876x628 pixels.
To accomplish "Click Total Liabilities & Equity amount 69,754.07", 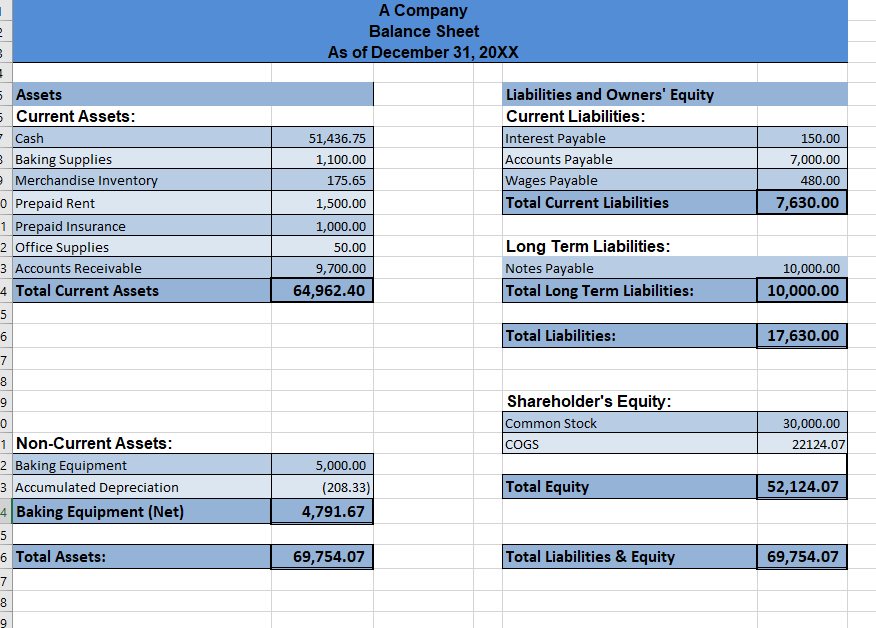I will (801, 557).
